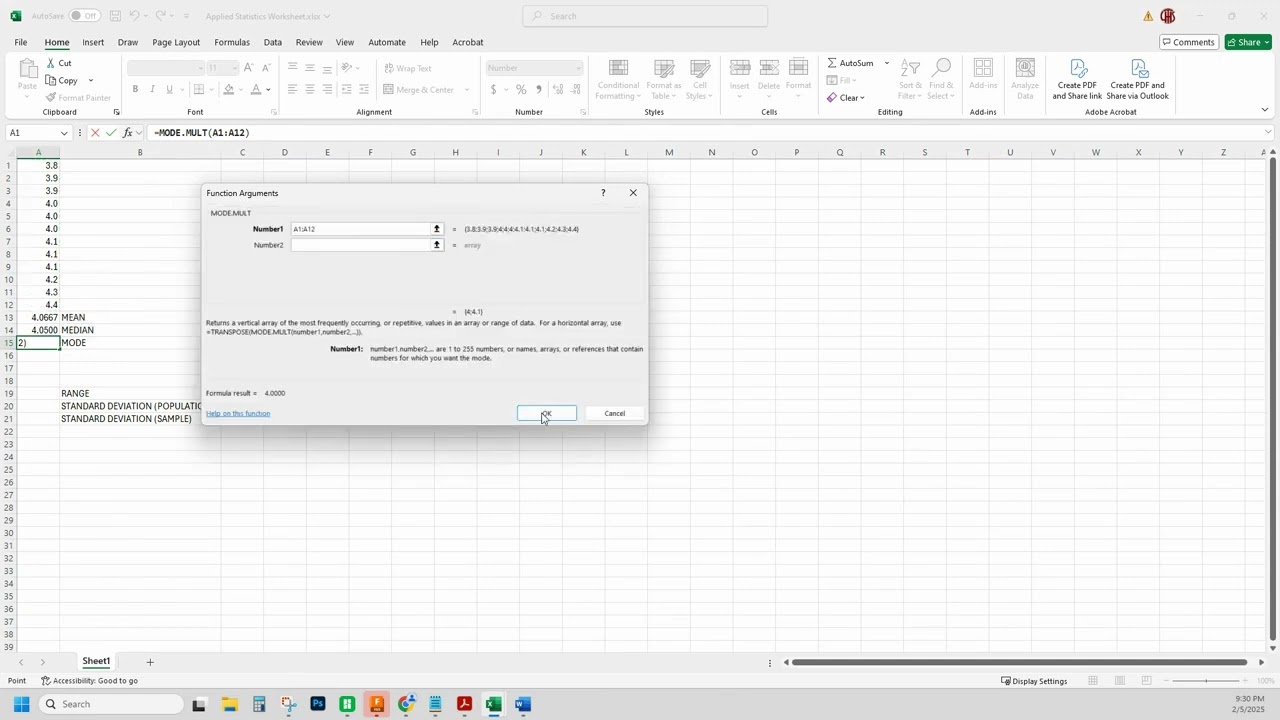Viewport: 1280px width, 720px height.
Task: Toggle Wrap Text
Action: coord(408,68)
